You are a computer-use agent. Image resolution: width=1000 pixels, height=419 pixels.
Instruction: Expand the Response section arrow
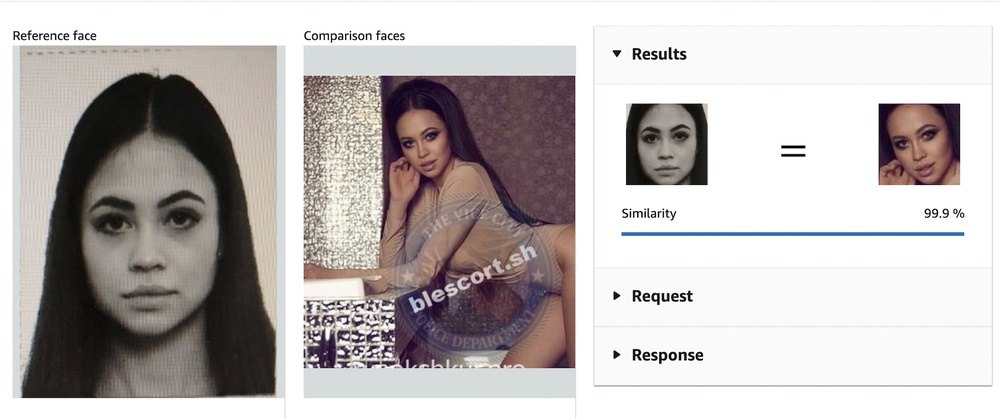click(616, 355)
